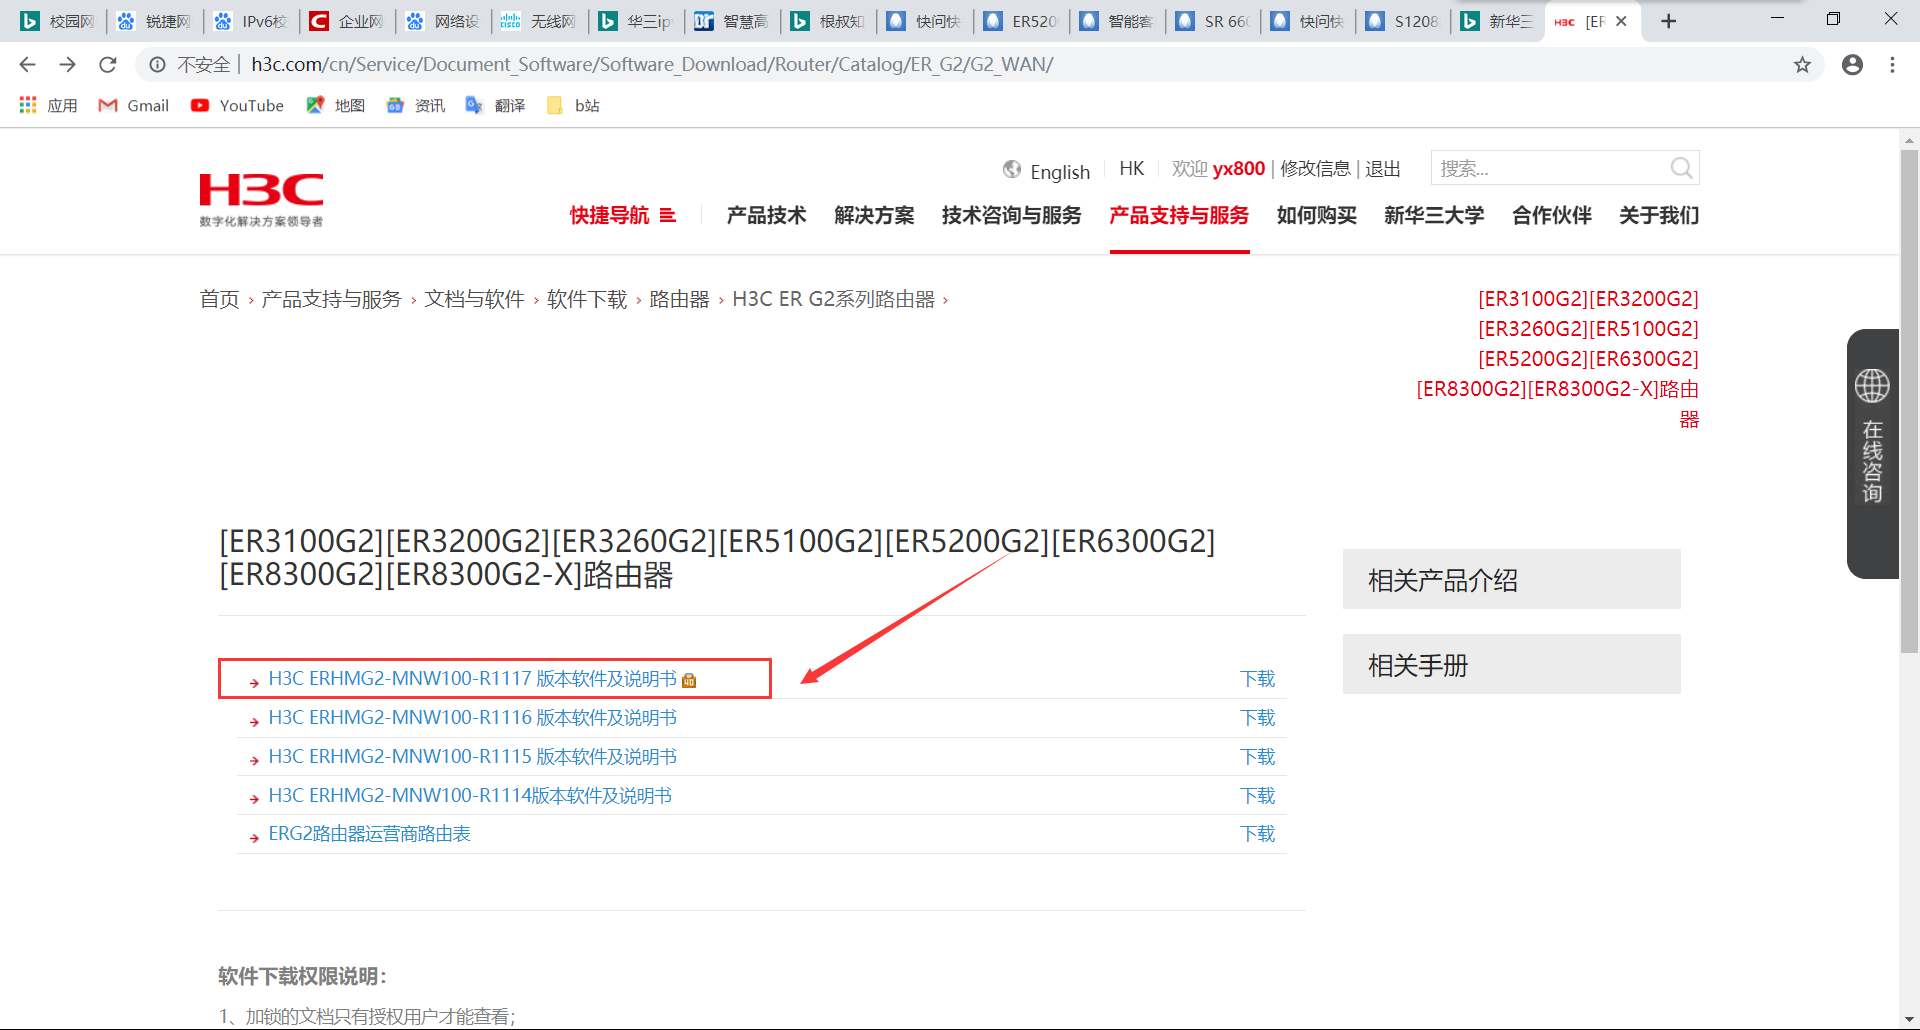The width and height of the screenshot is (1920, 1030).
Task: Bookmark this page with the star icon
Action: (x=1802, y=65)
